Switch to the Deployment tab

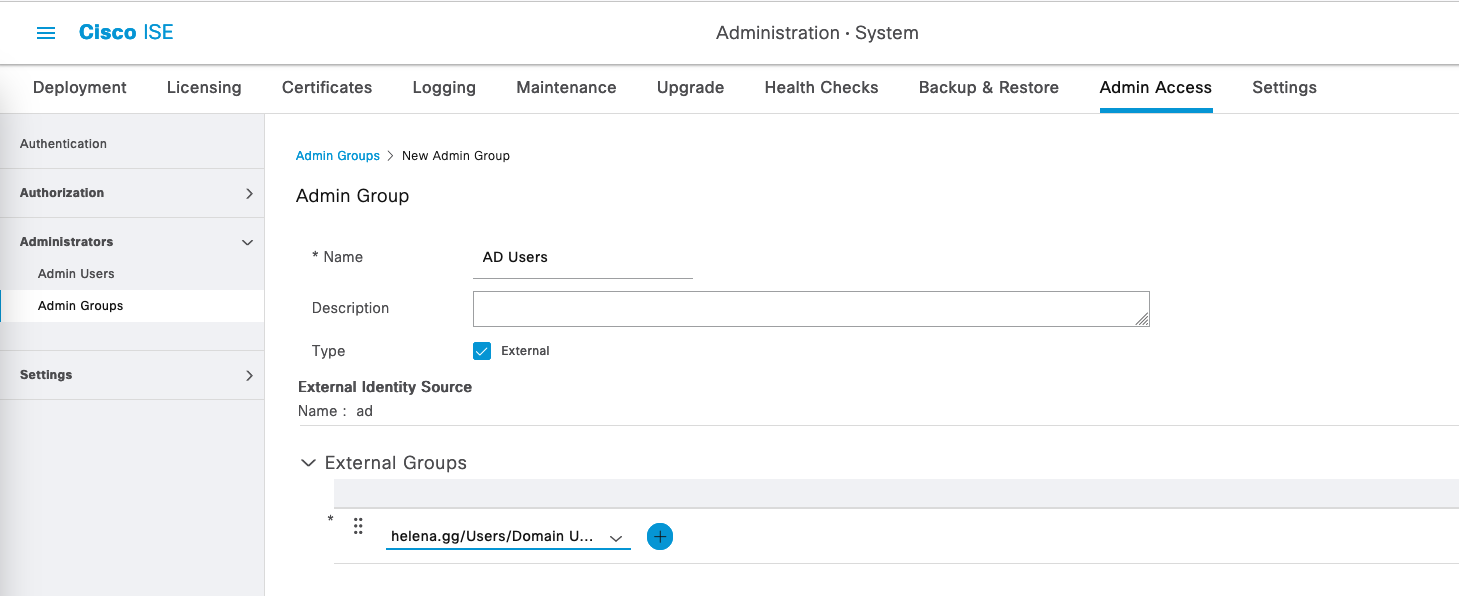click(x=80, y=88)
